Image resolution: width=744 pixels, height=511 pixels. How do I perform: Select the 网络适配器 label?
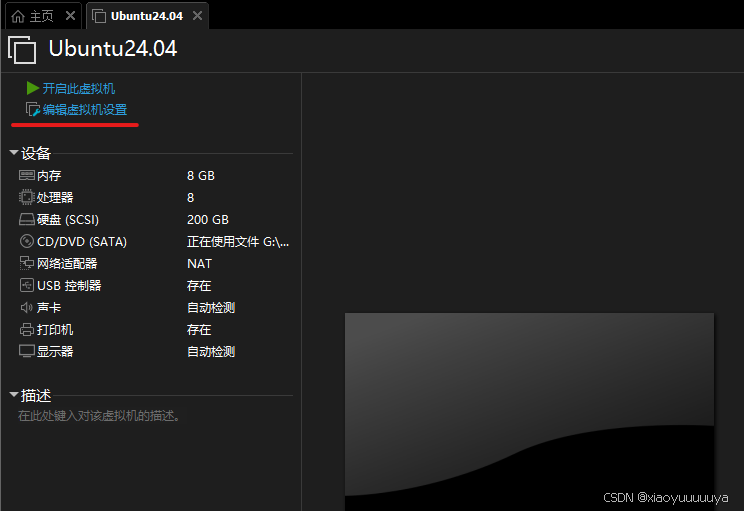click(x=67, y=263)
